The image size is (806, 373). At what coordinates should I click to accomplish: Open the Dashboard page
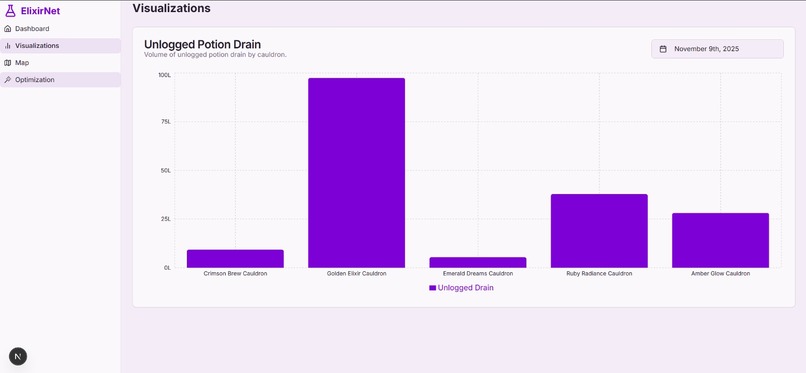click(60, 29)
